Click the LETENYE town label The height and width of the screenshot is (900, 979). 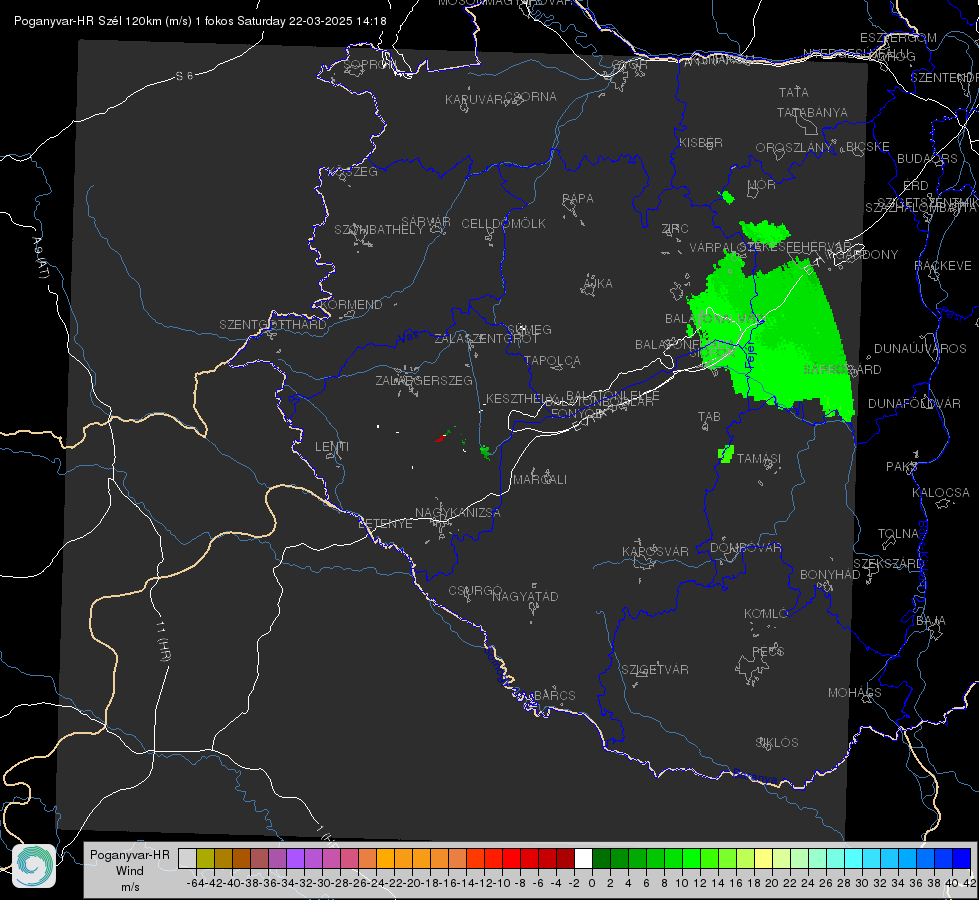(385, 524)
